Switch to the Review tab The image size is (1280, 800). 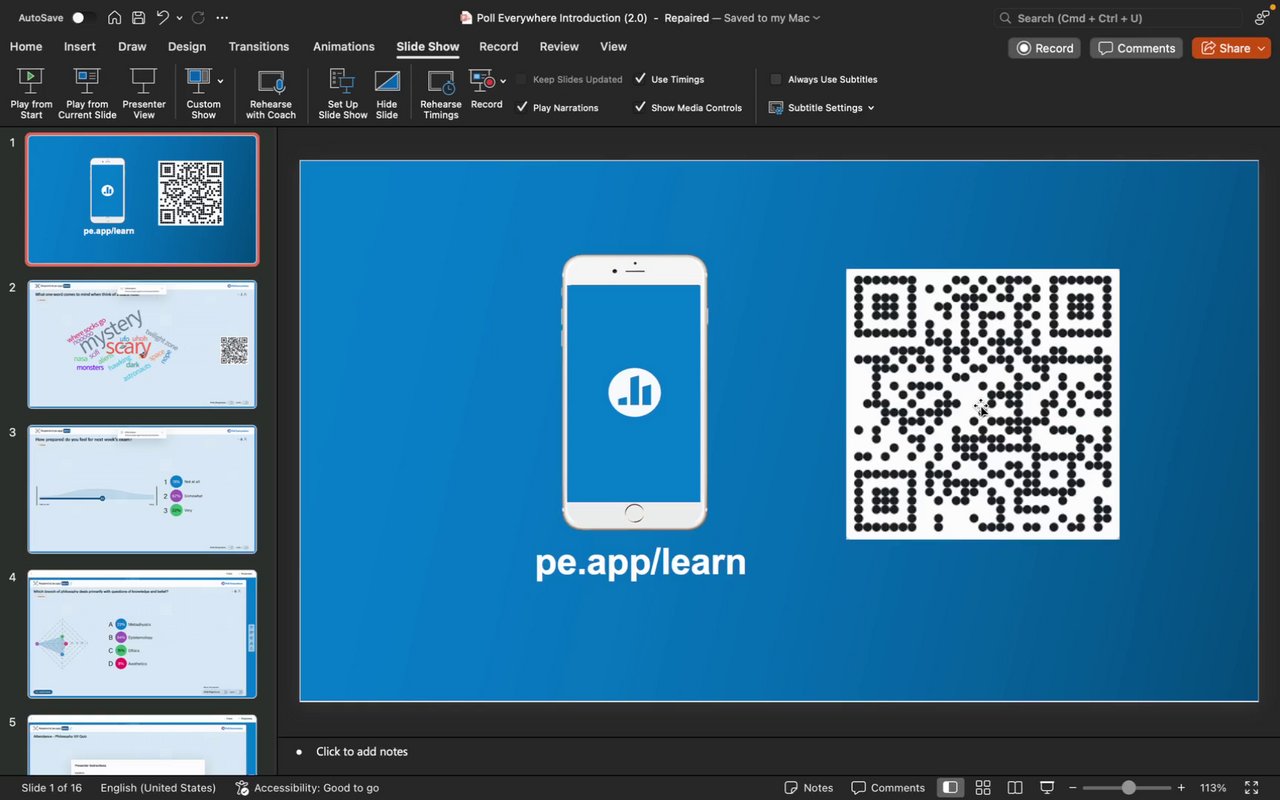click(x=559, y=47)
